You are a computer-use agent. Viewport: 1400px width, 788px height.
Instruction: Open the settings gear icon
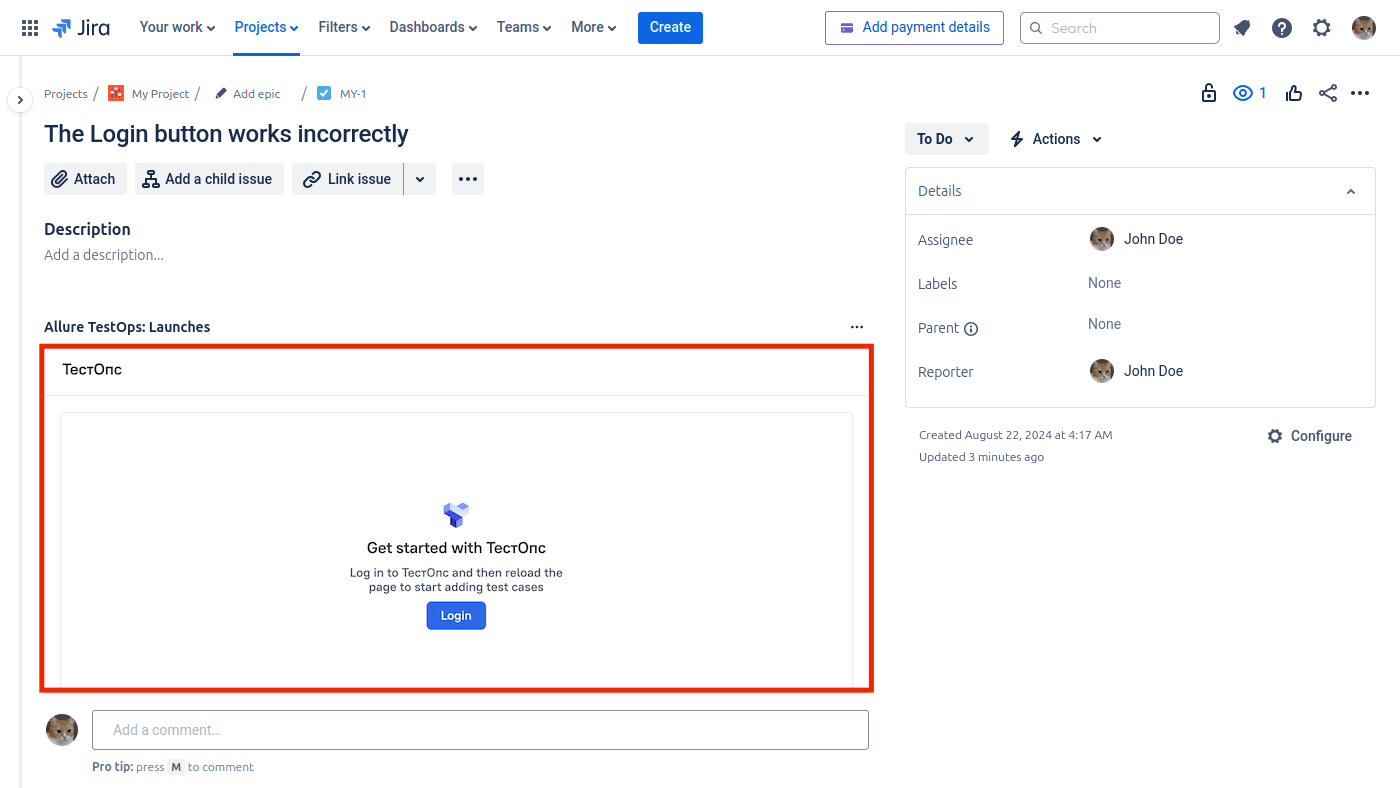[x=1322, y=28]
